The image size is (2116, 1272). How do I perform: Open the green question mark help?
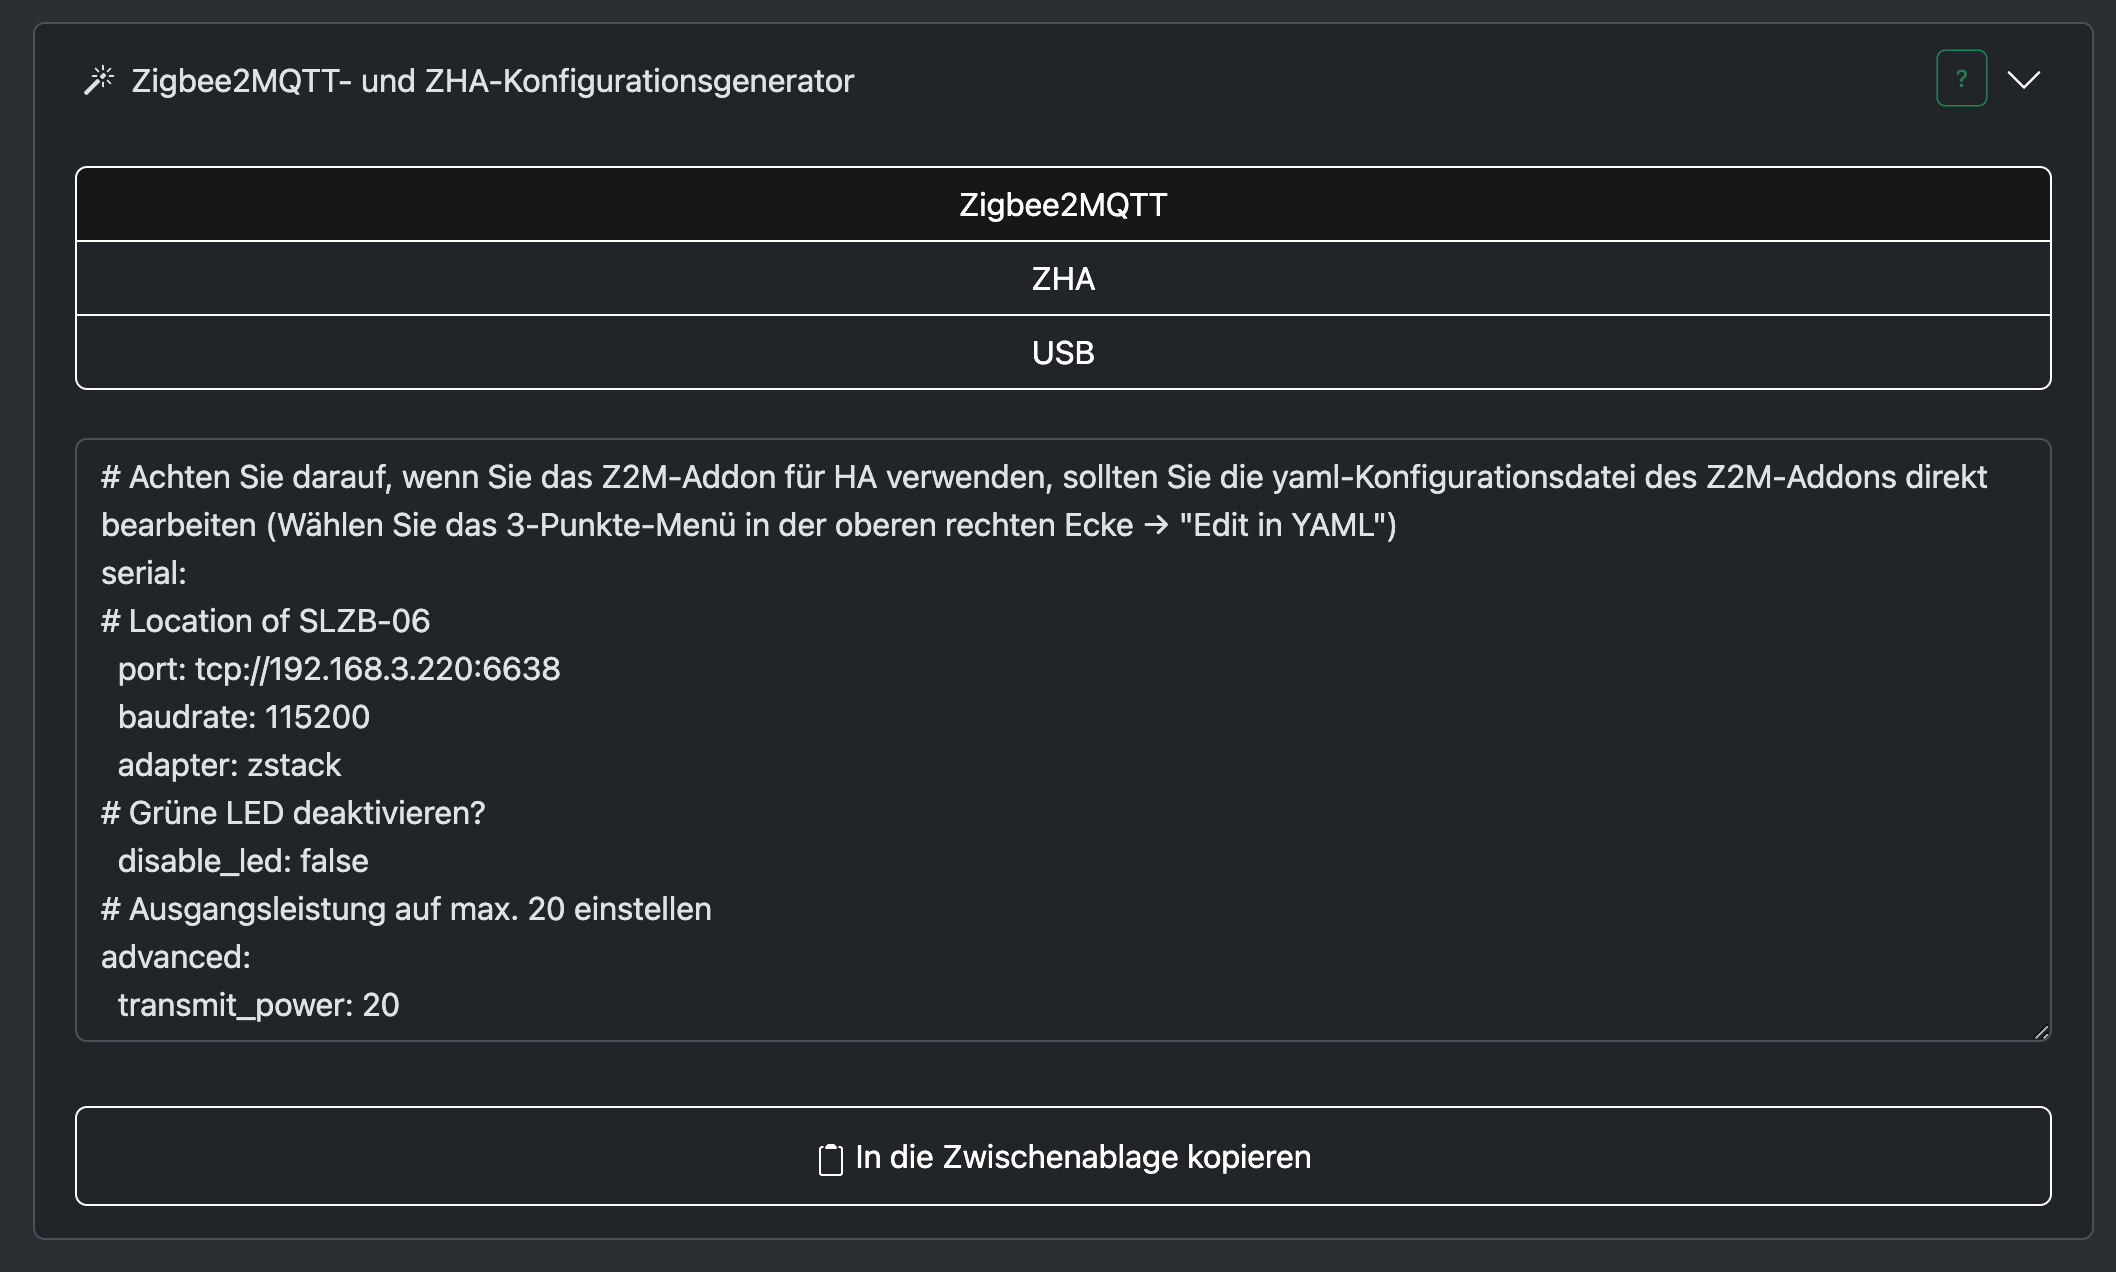coord(1961,78)
